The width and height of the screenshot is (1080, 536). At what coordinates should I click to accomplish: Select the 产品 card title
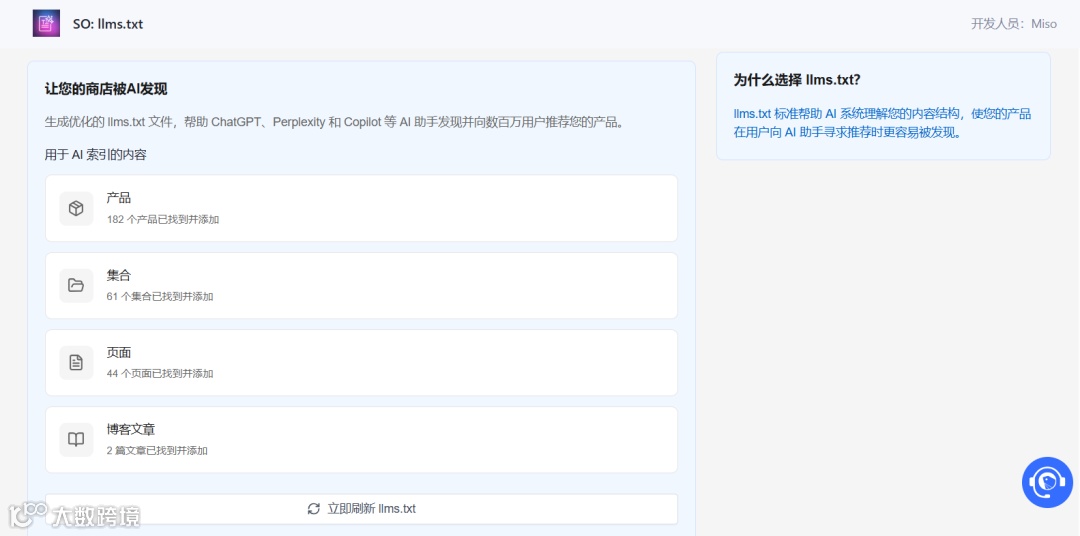pyautogui.click(x=118, y=198)
